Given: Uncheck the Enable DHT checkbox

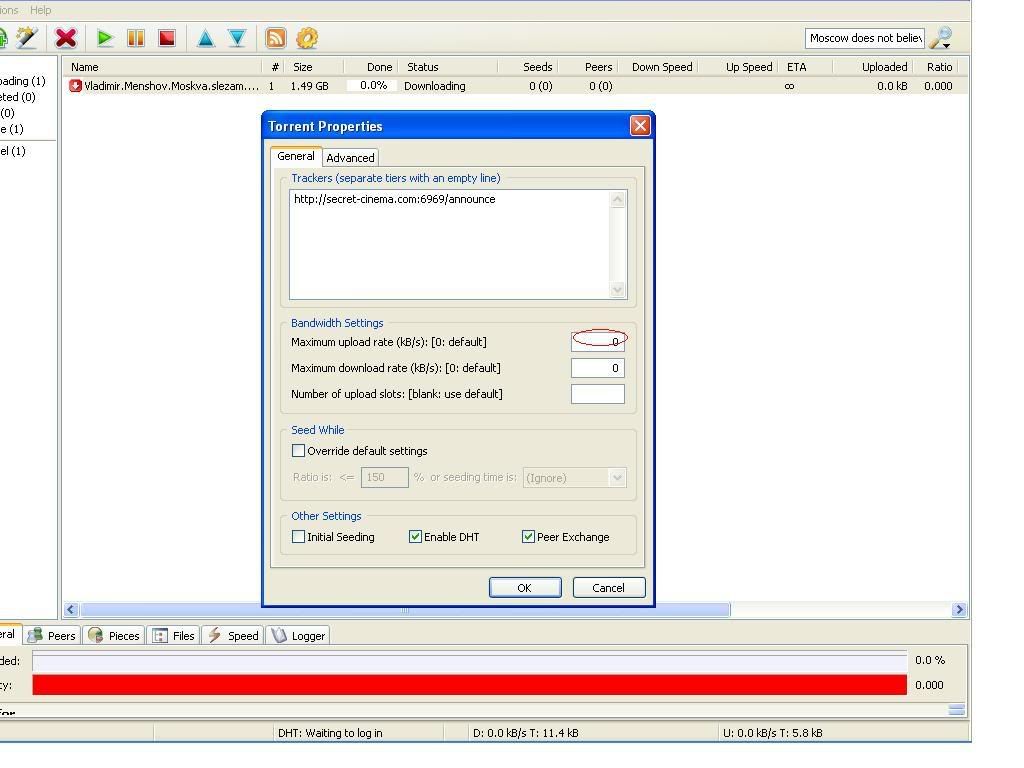Looking at the screenshot, I should click(x=416, y=537).
